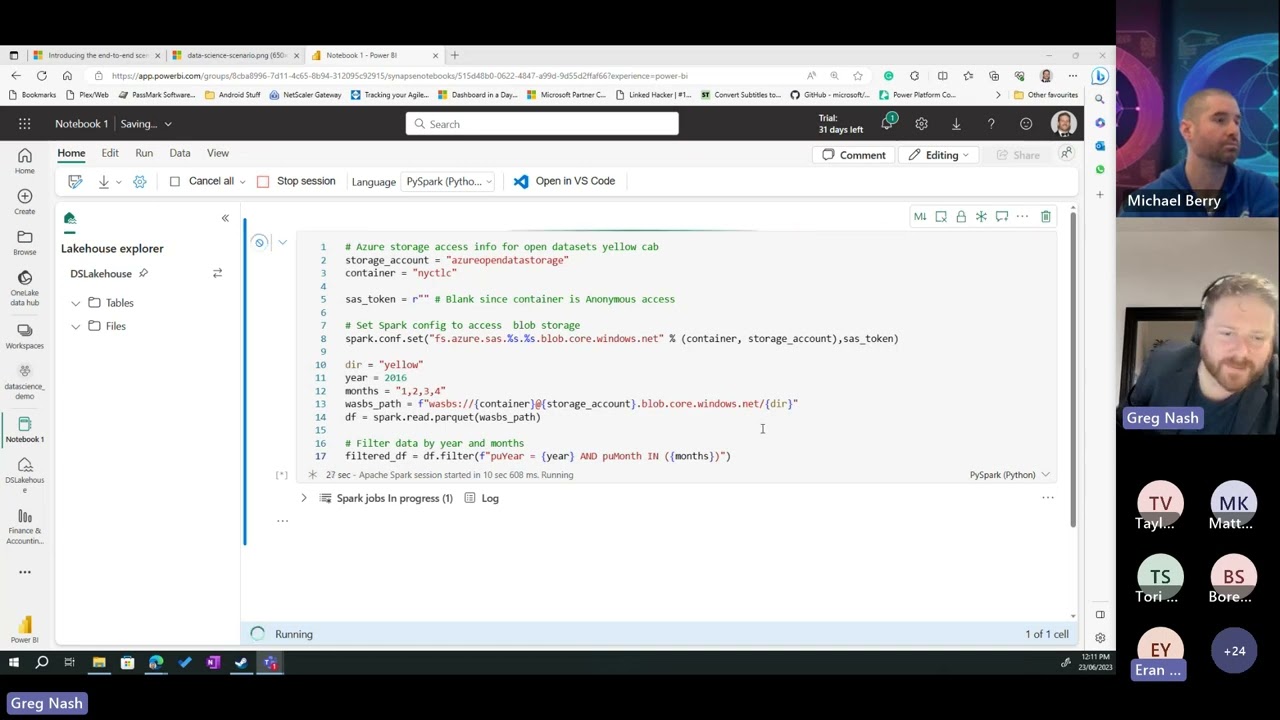Select the lakehouse tab icon in explorer
1280x720 pixels.
click(x=69, y=218)
